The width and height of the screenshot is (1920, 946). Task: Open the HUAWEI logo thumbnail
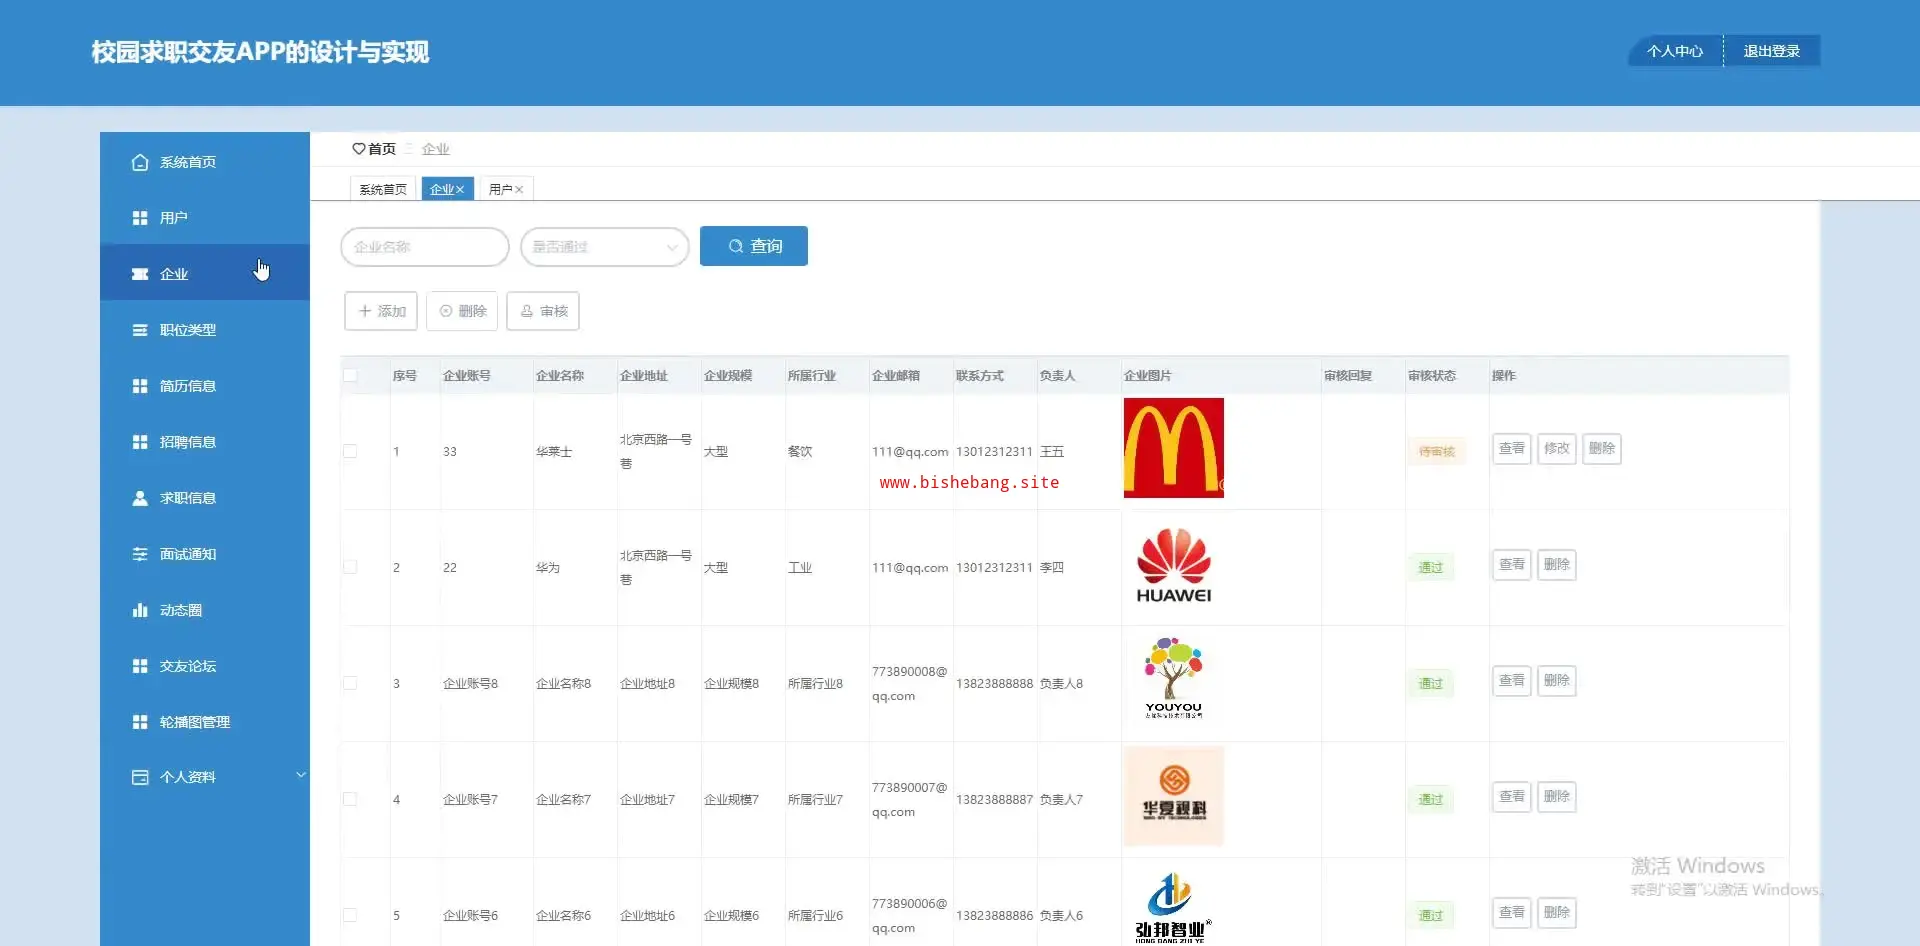[x=1174, y=565]
